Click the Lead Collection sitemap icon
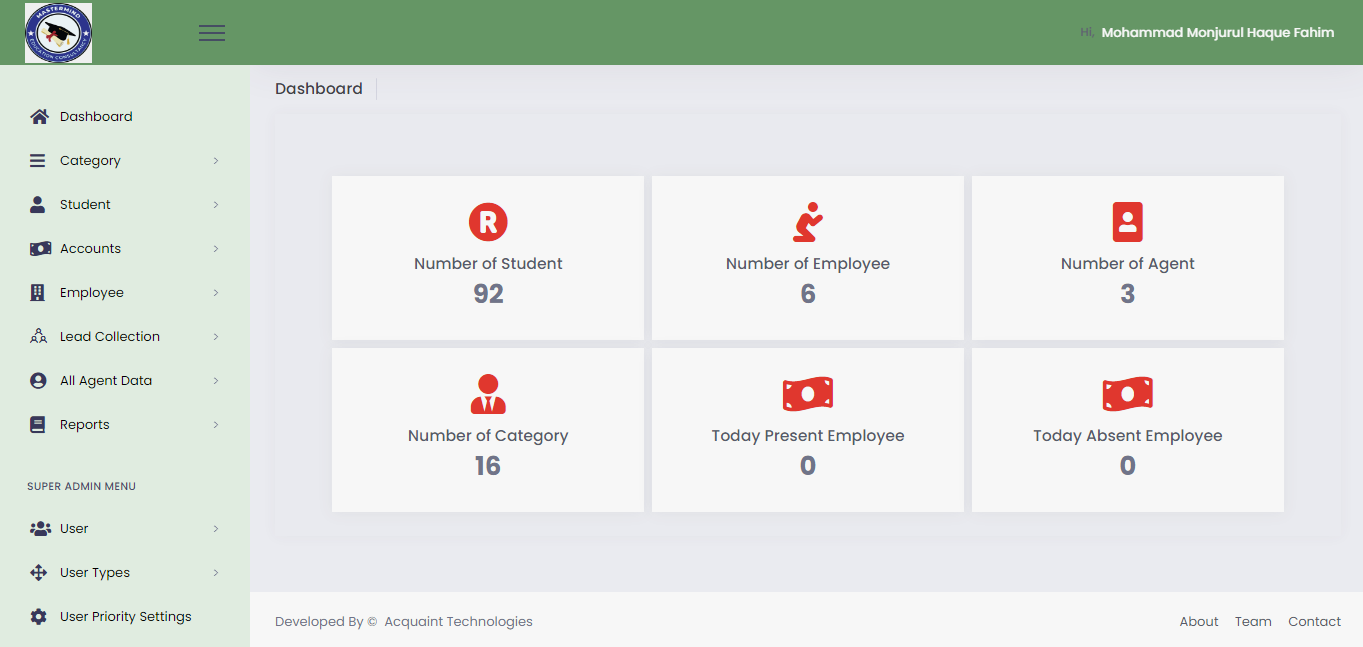The width and height of the screenshot is (1363, 647). 37,336
